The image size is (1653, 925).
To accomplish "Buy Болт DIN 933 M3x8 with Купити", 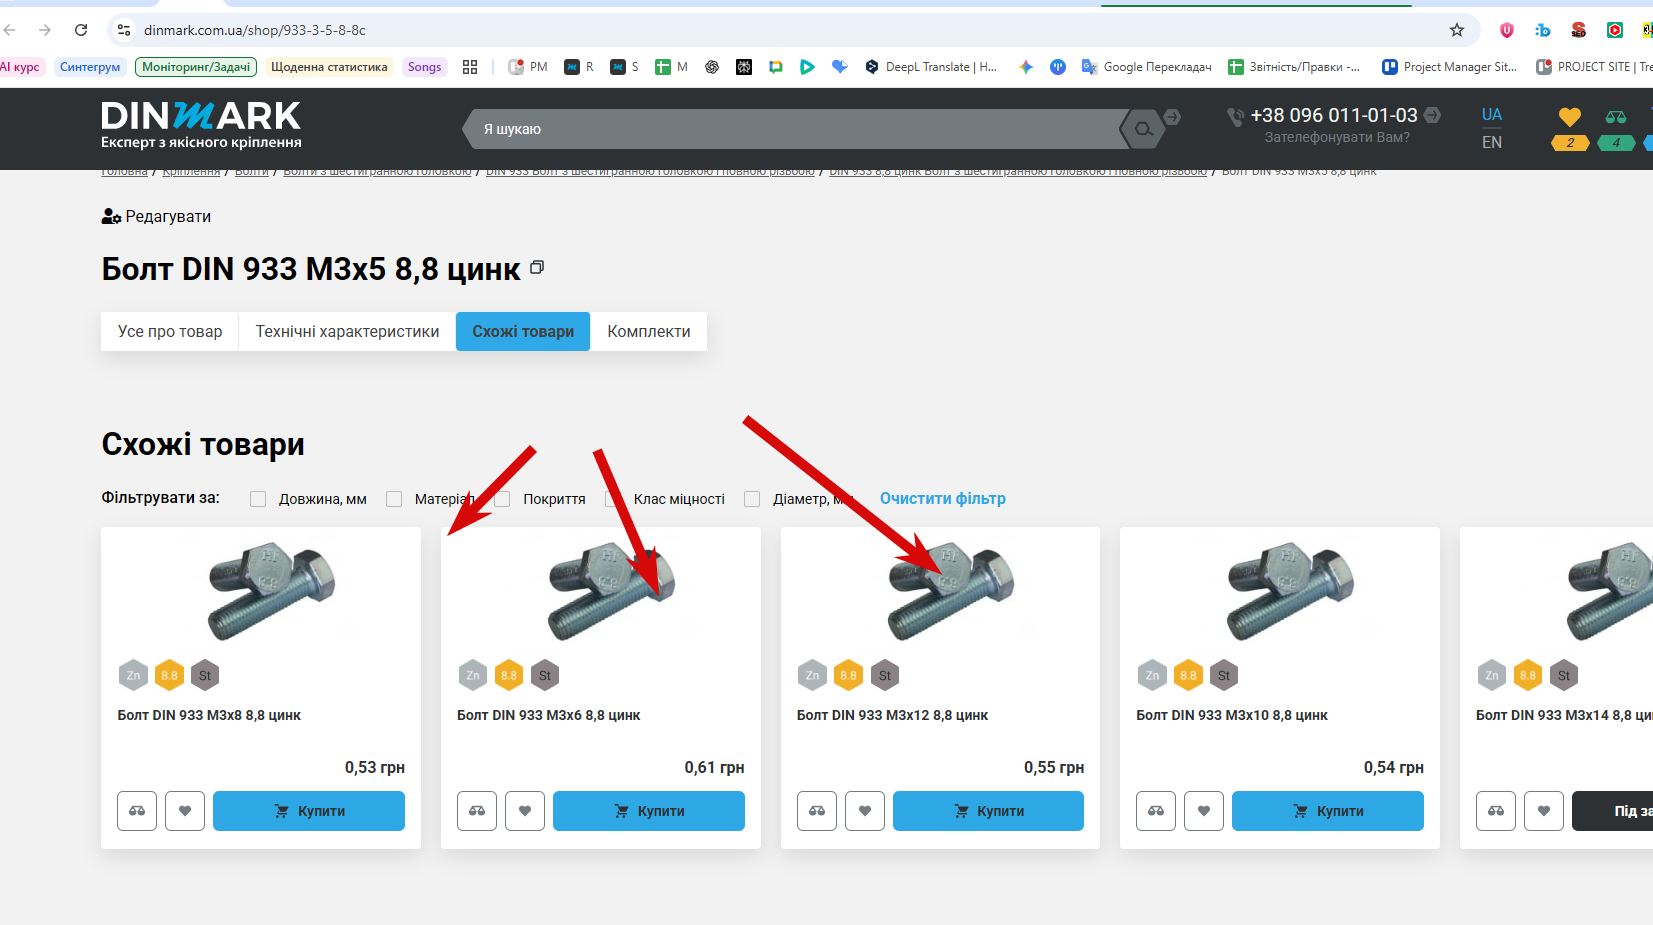I will [309, 811].
